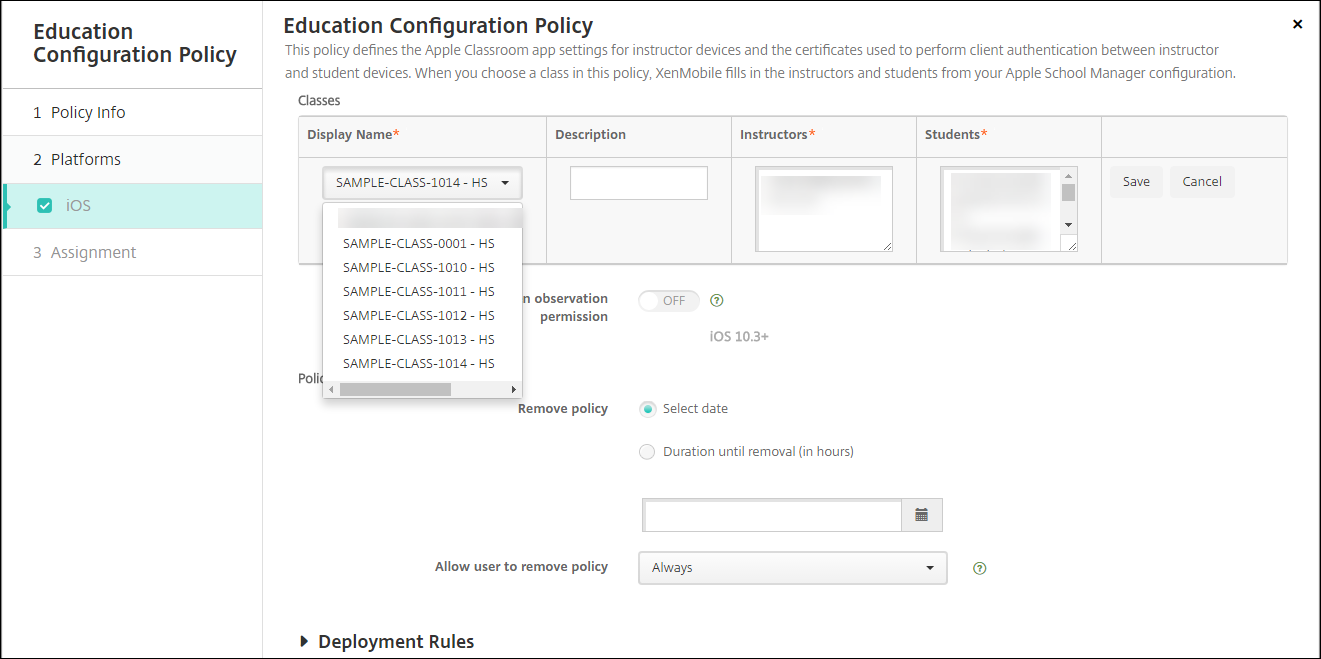This screenshot has width=1321, height=659.
Task: Select SAMPLE-CLASS-1010 - HS in dropdown list
Action: click(x=418, y=267)
